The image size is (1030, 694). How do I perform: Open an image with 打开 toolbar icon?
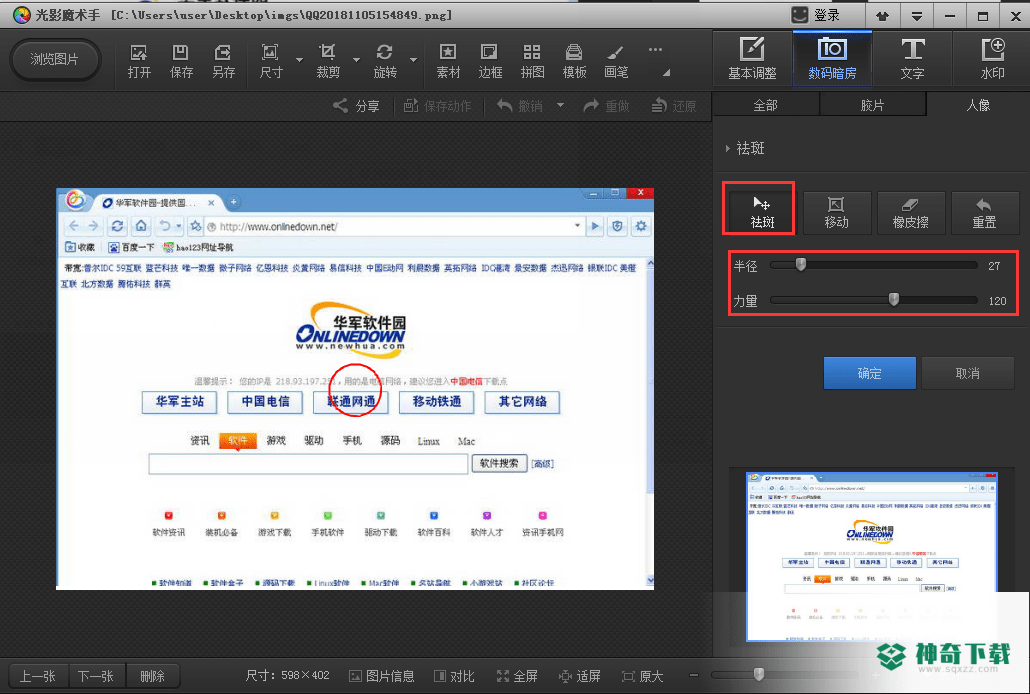(x=139, y=61)
